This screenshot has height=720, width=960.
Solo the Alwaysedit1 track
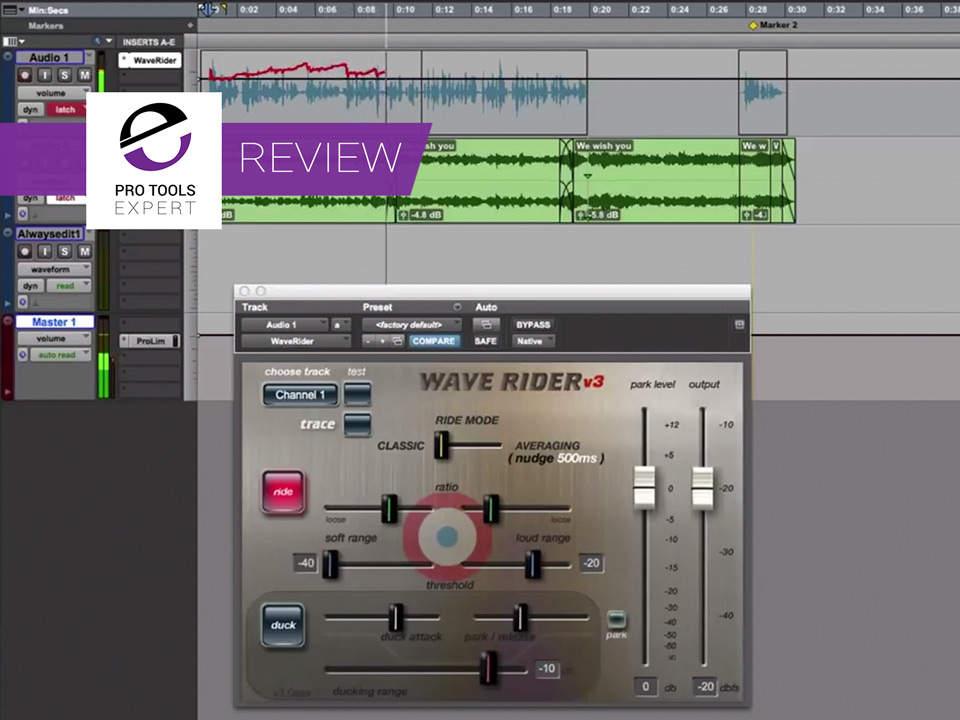(64, 252)
